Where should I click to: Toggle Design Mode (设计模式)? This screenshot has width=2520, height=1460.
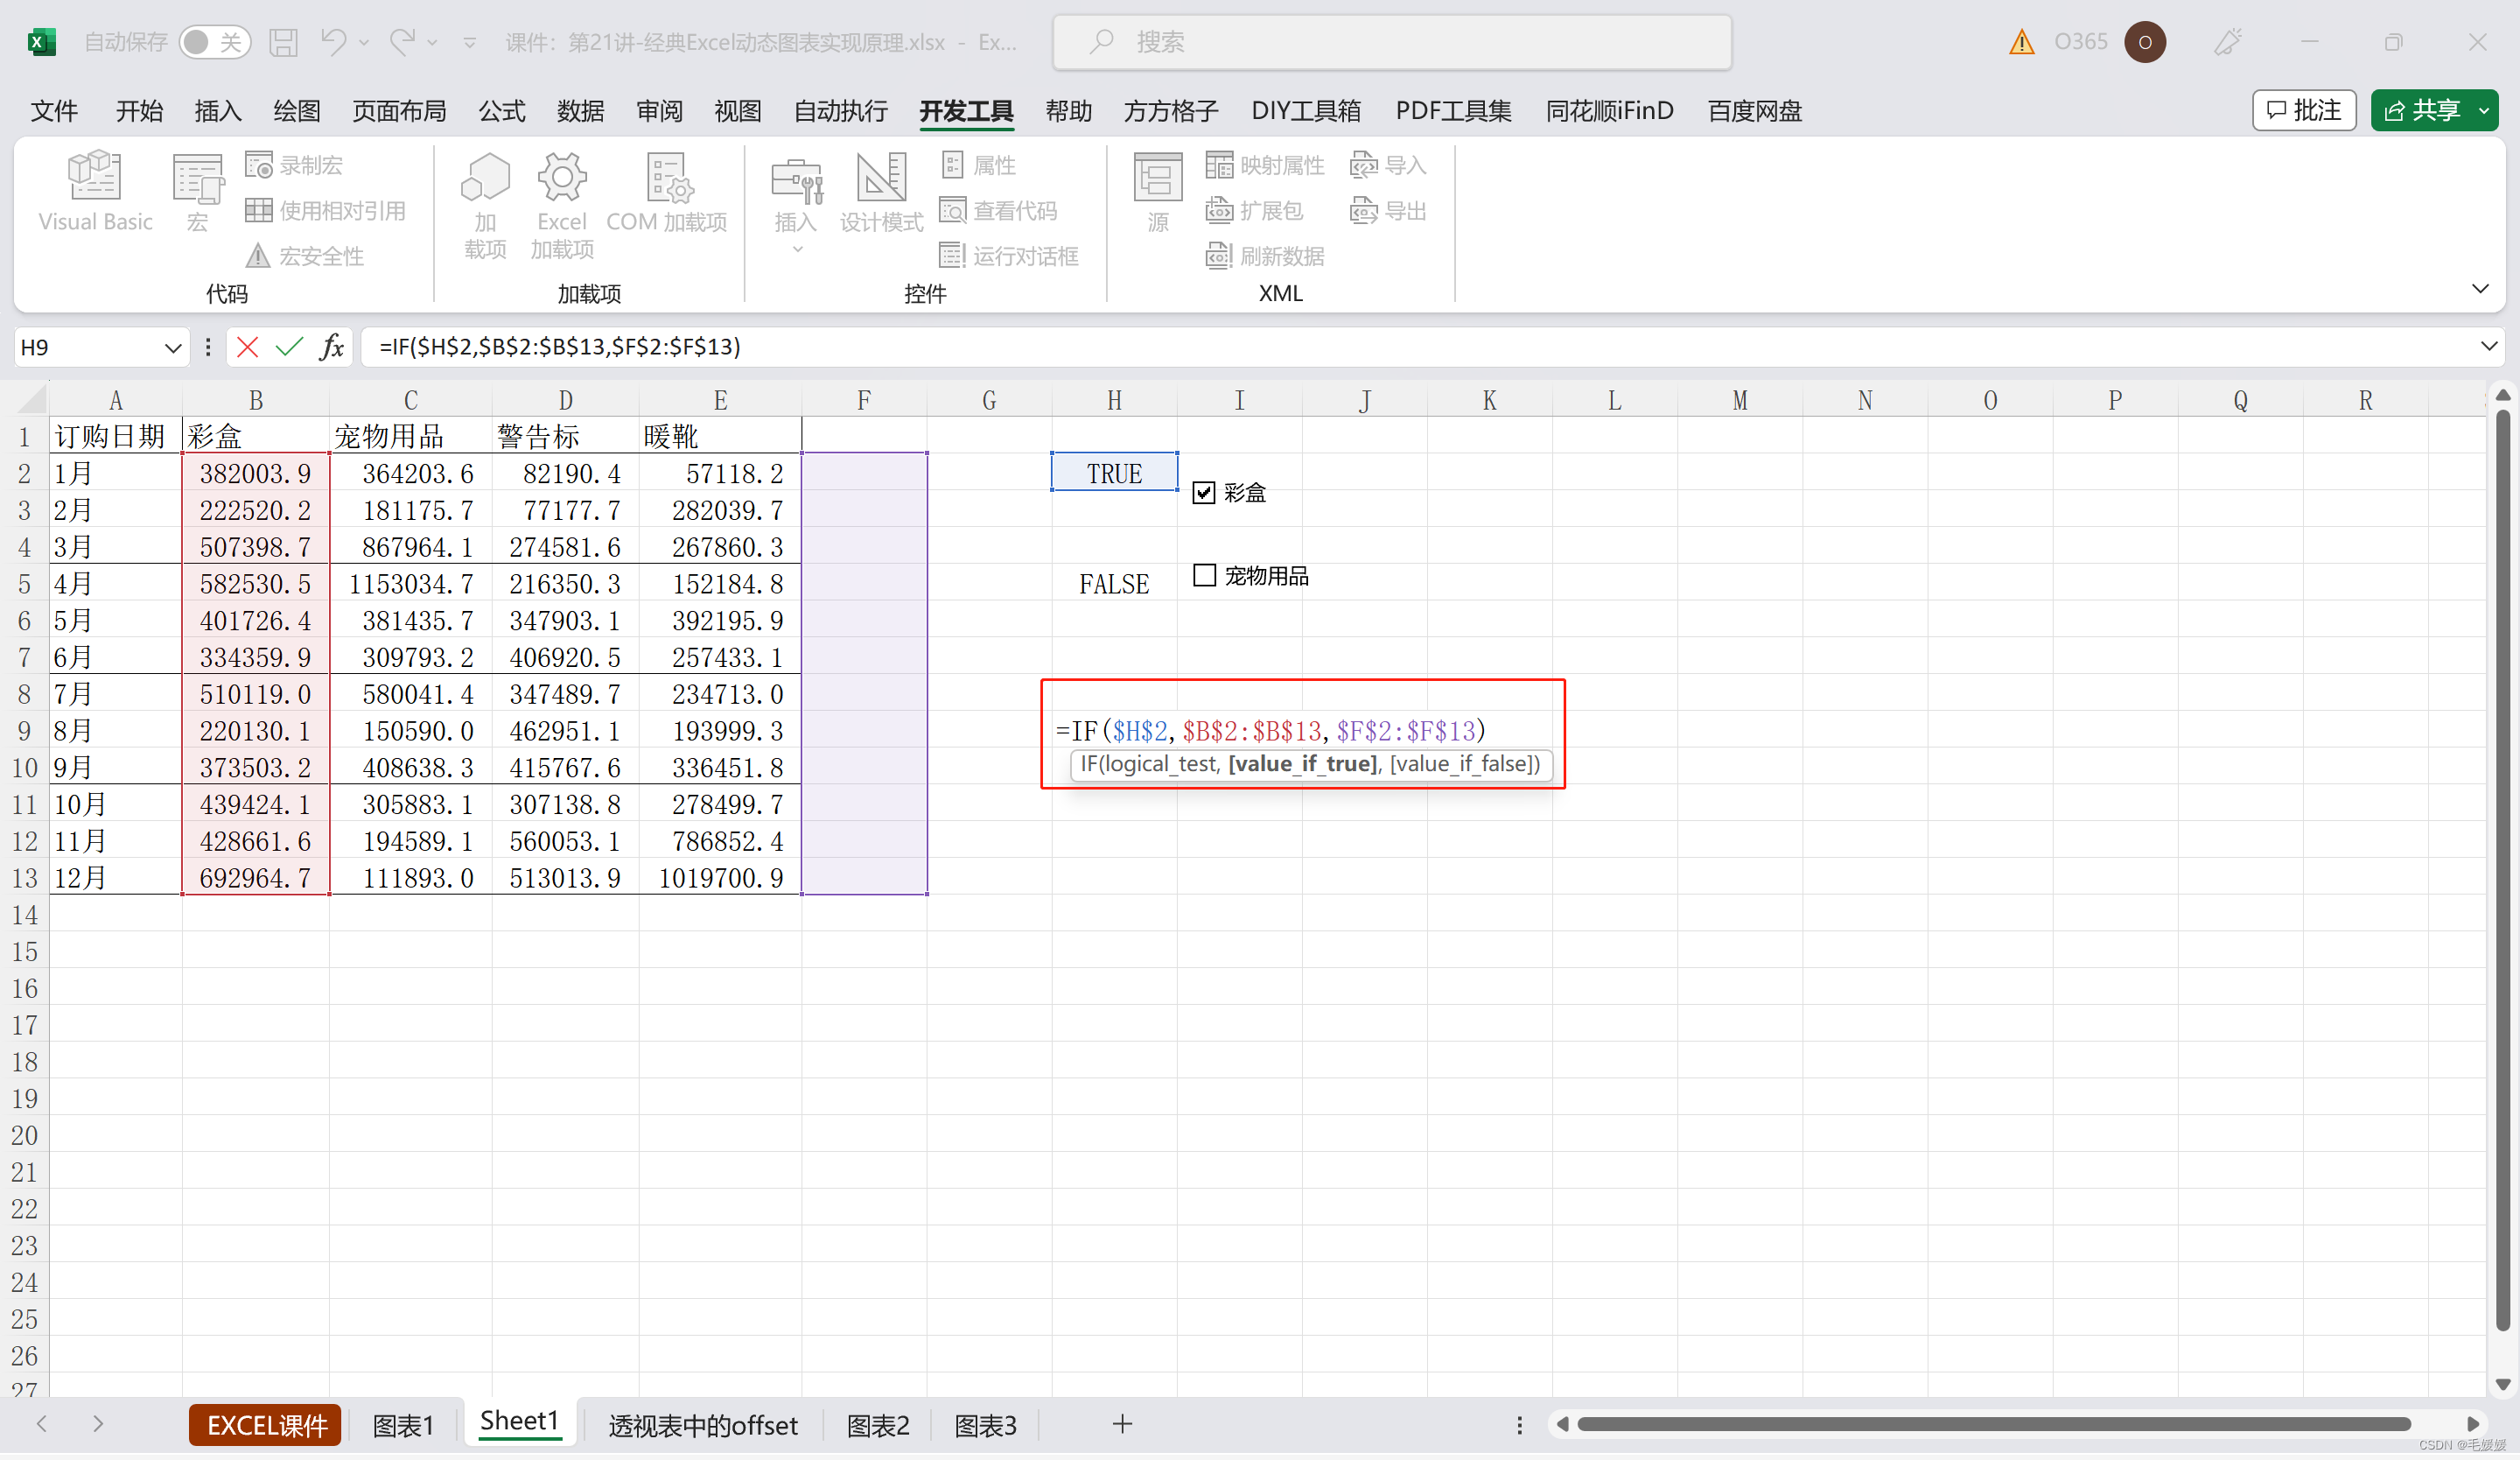point(881,193)
